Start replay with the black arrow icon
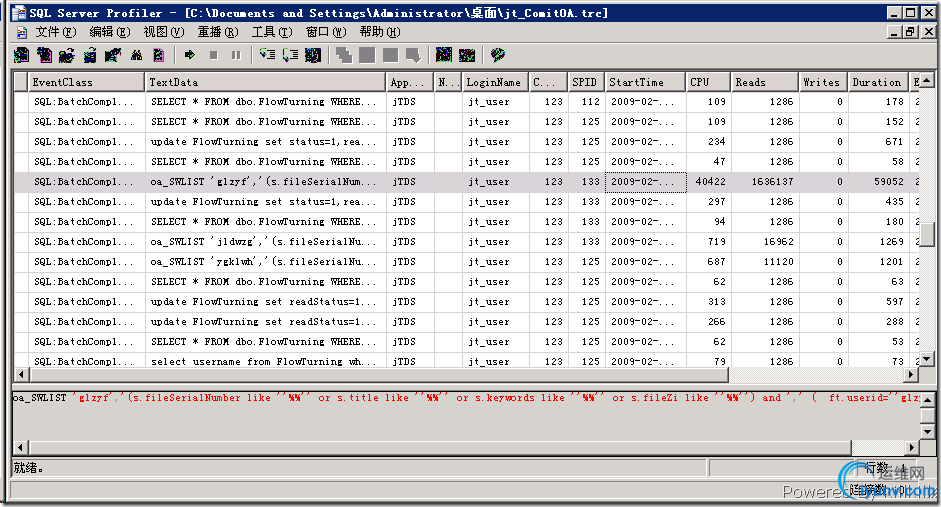 [x=190, y=55]
